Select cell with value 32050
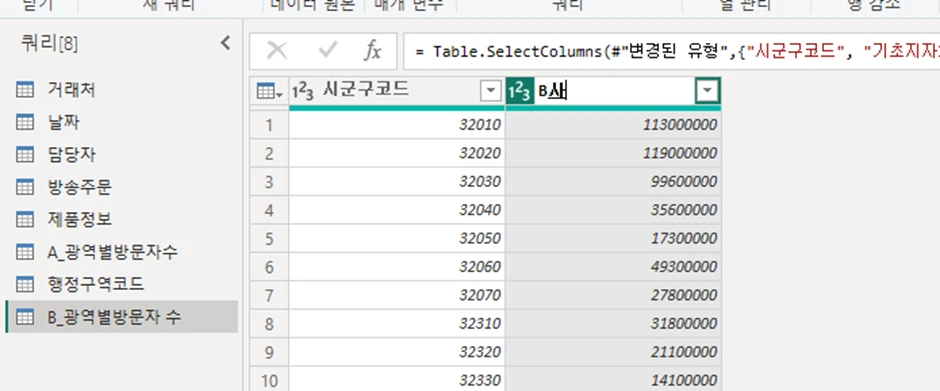This screenshot has height=391, width=940. click(397, 239)
